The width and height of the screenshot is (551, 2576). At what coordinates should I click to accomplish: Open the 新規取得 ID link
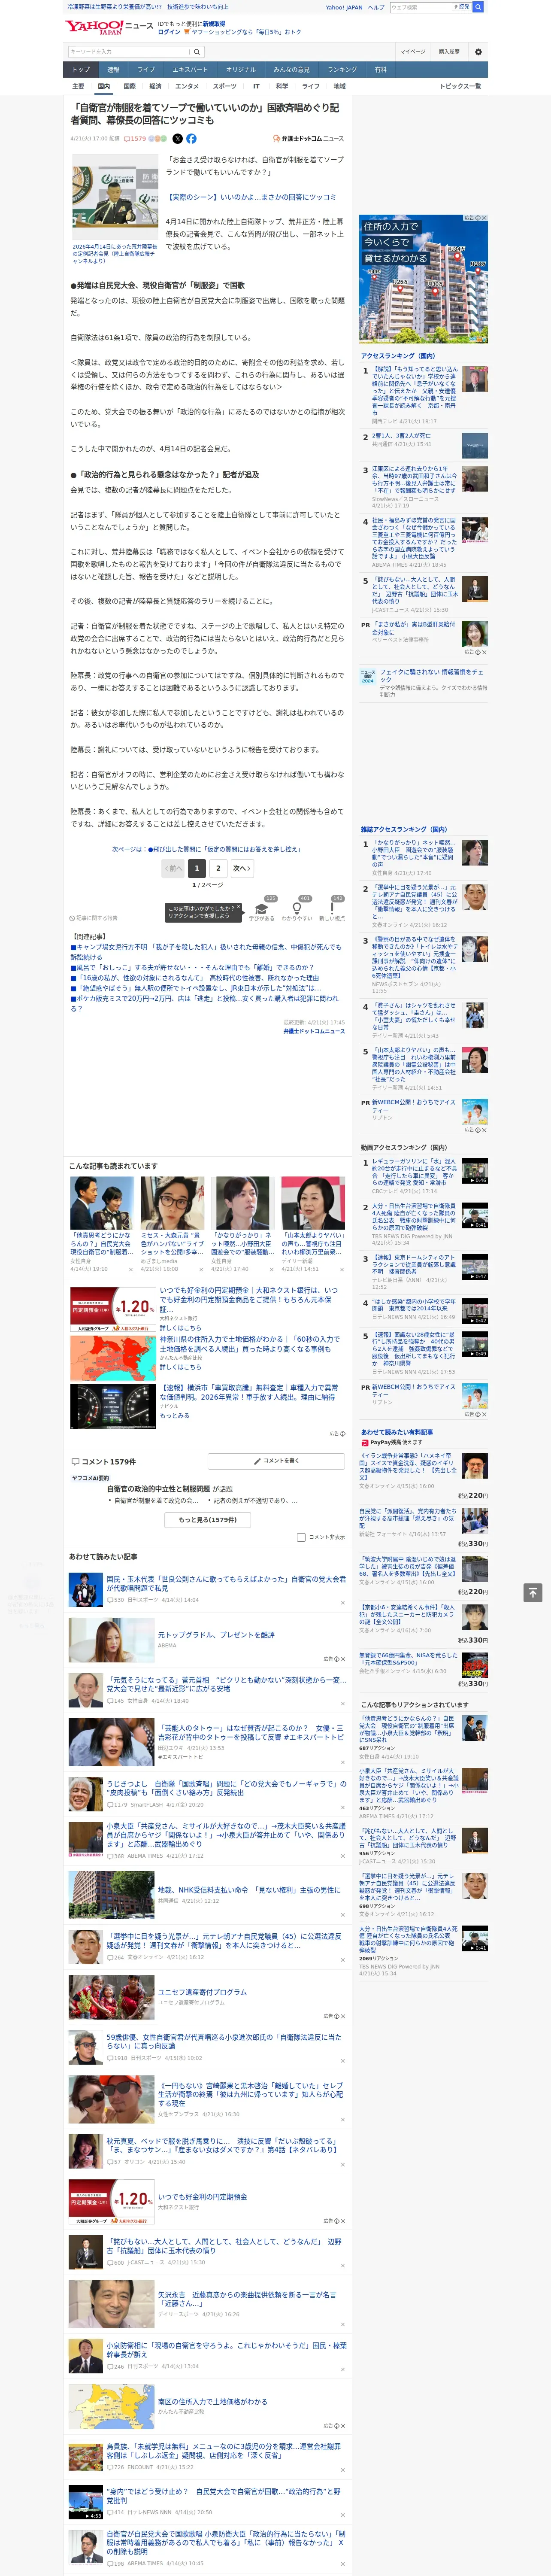click(x=214, y=24)
